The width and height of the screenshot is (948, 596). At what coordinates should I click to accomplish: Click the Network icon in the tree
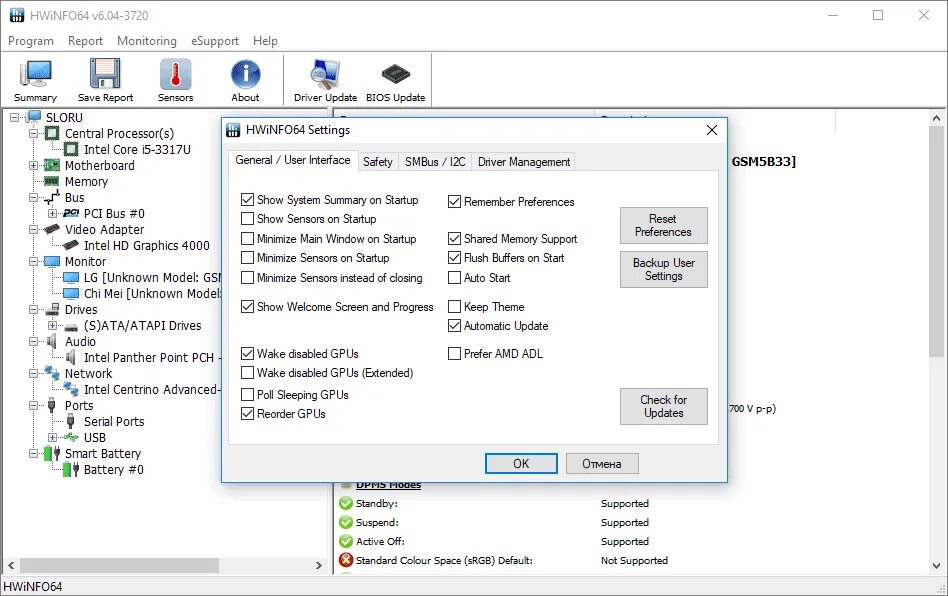(x=53, y=373)
